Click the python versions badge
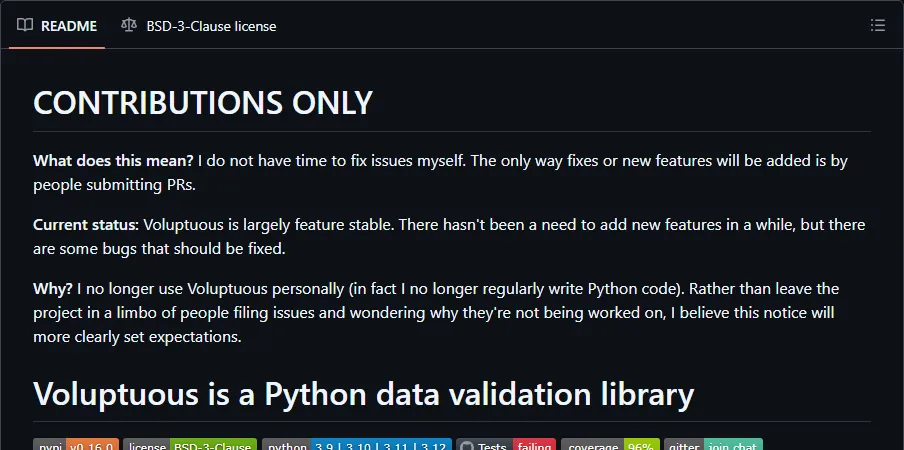The height and width of the screenshot is (450, 904). point(357,444)
